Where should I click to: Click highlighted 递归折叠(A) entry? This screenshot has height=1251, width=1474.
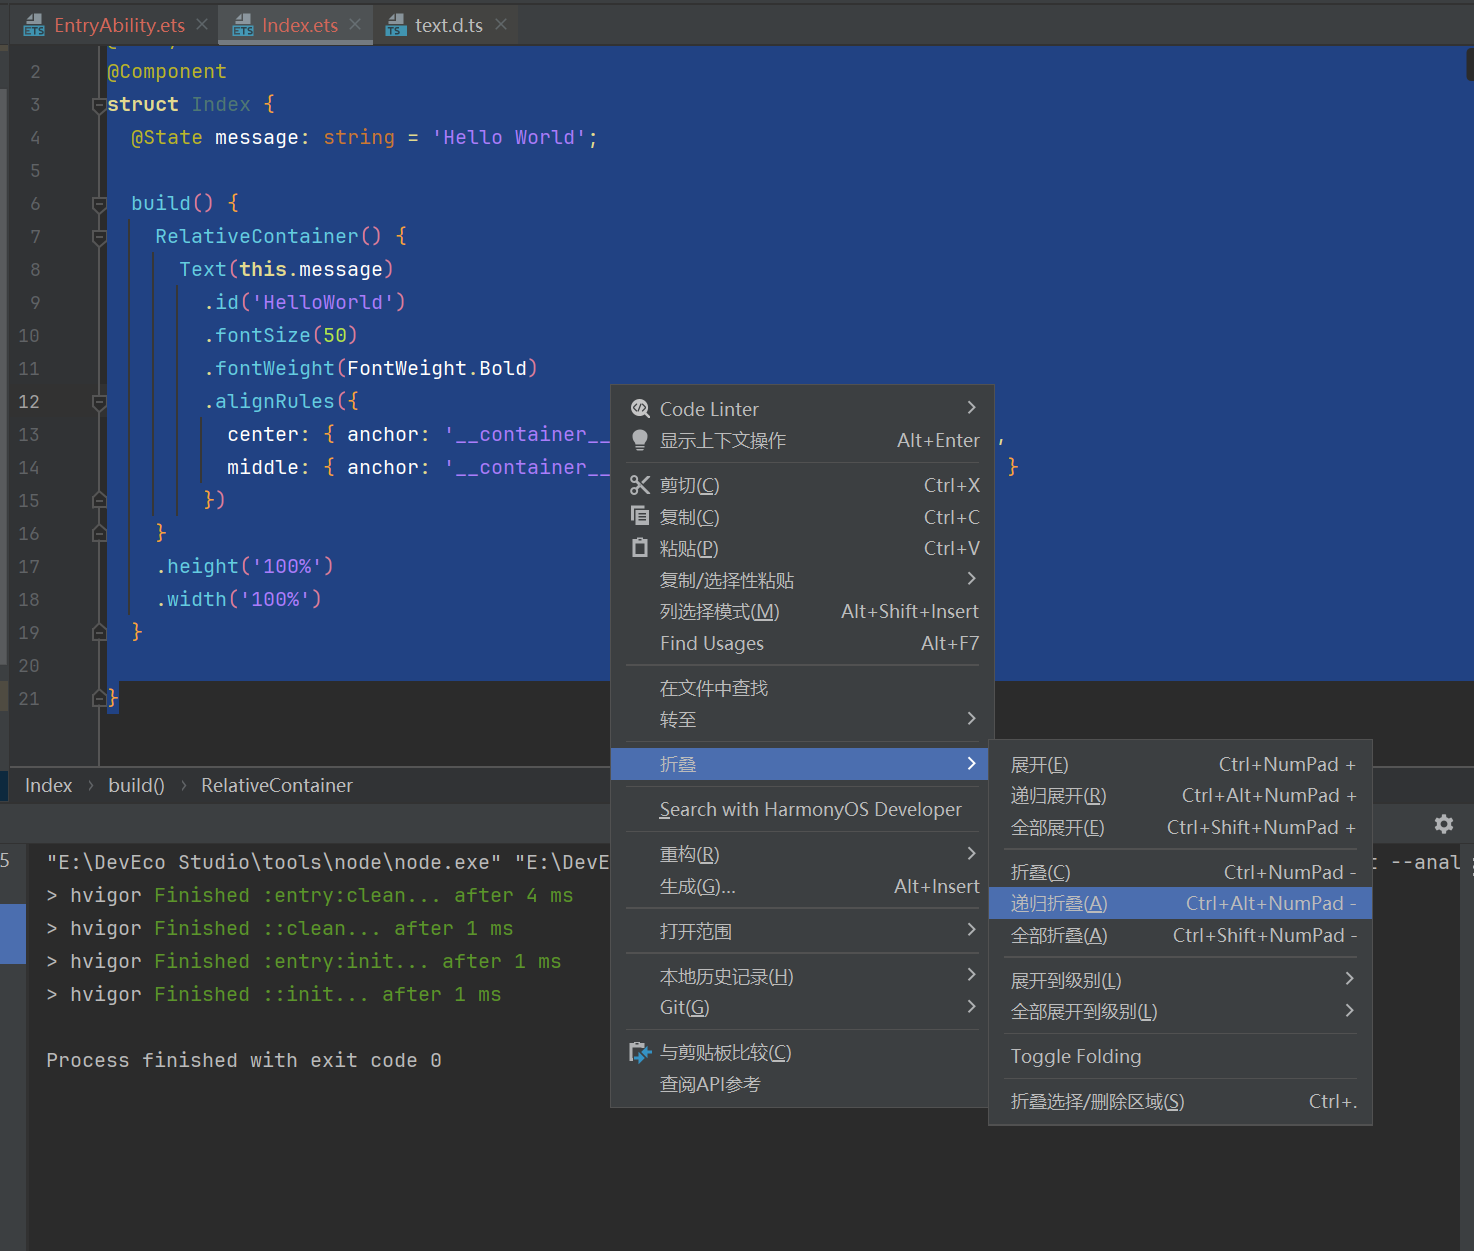(1180, 903)
